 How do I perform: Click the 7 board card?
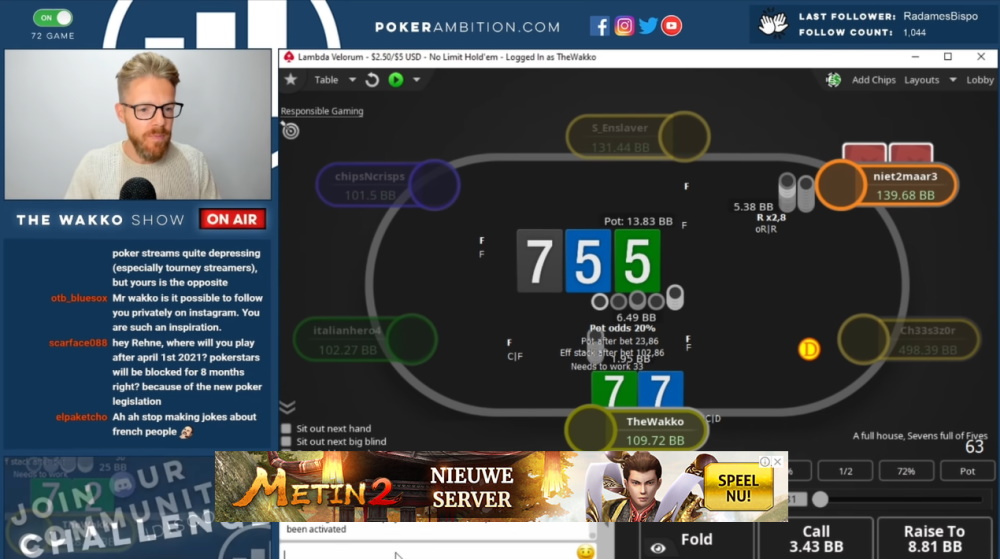(x=540, y=261)
